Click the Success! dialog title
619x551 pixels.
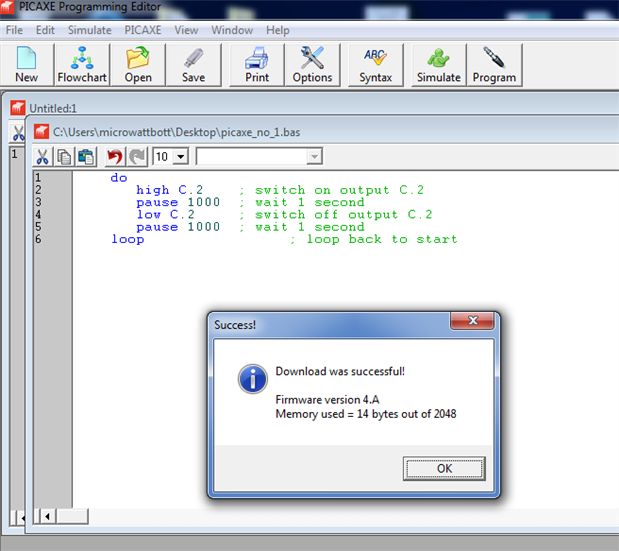pos(235,325)
